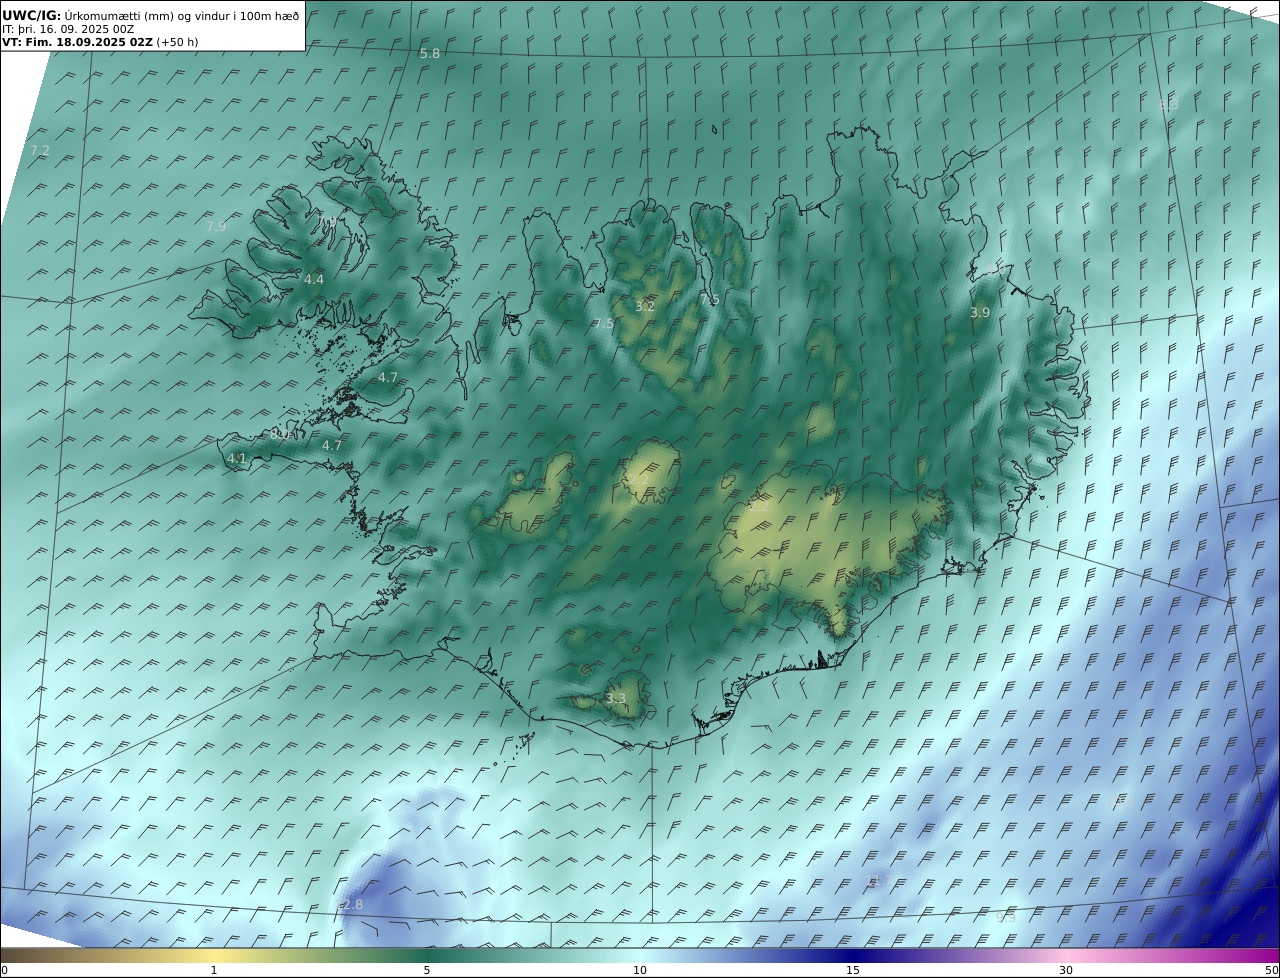The image size is (1280, 978).
Task: Click the 10 tick label on the colorbar
Action: (640, 970)
